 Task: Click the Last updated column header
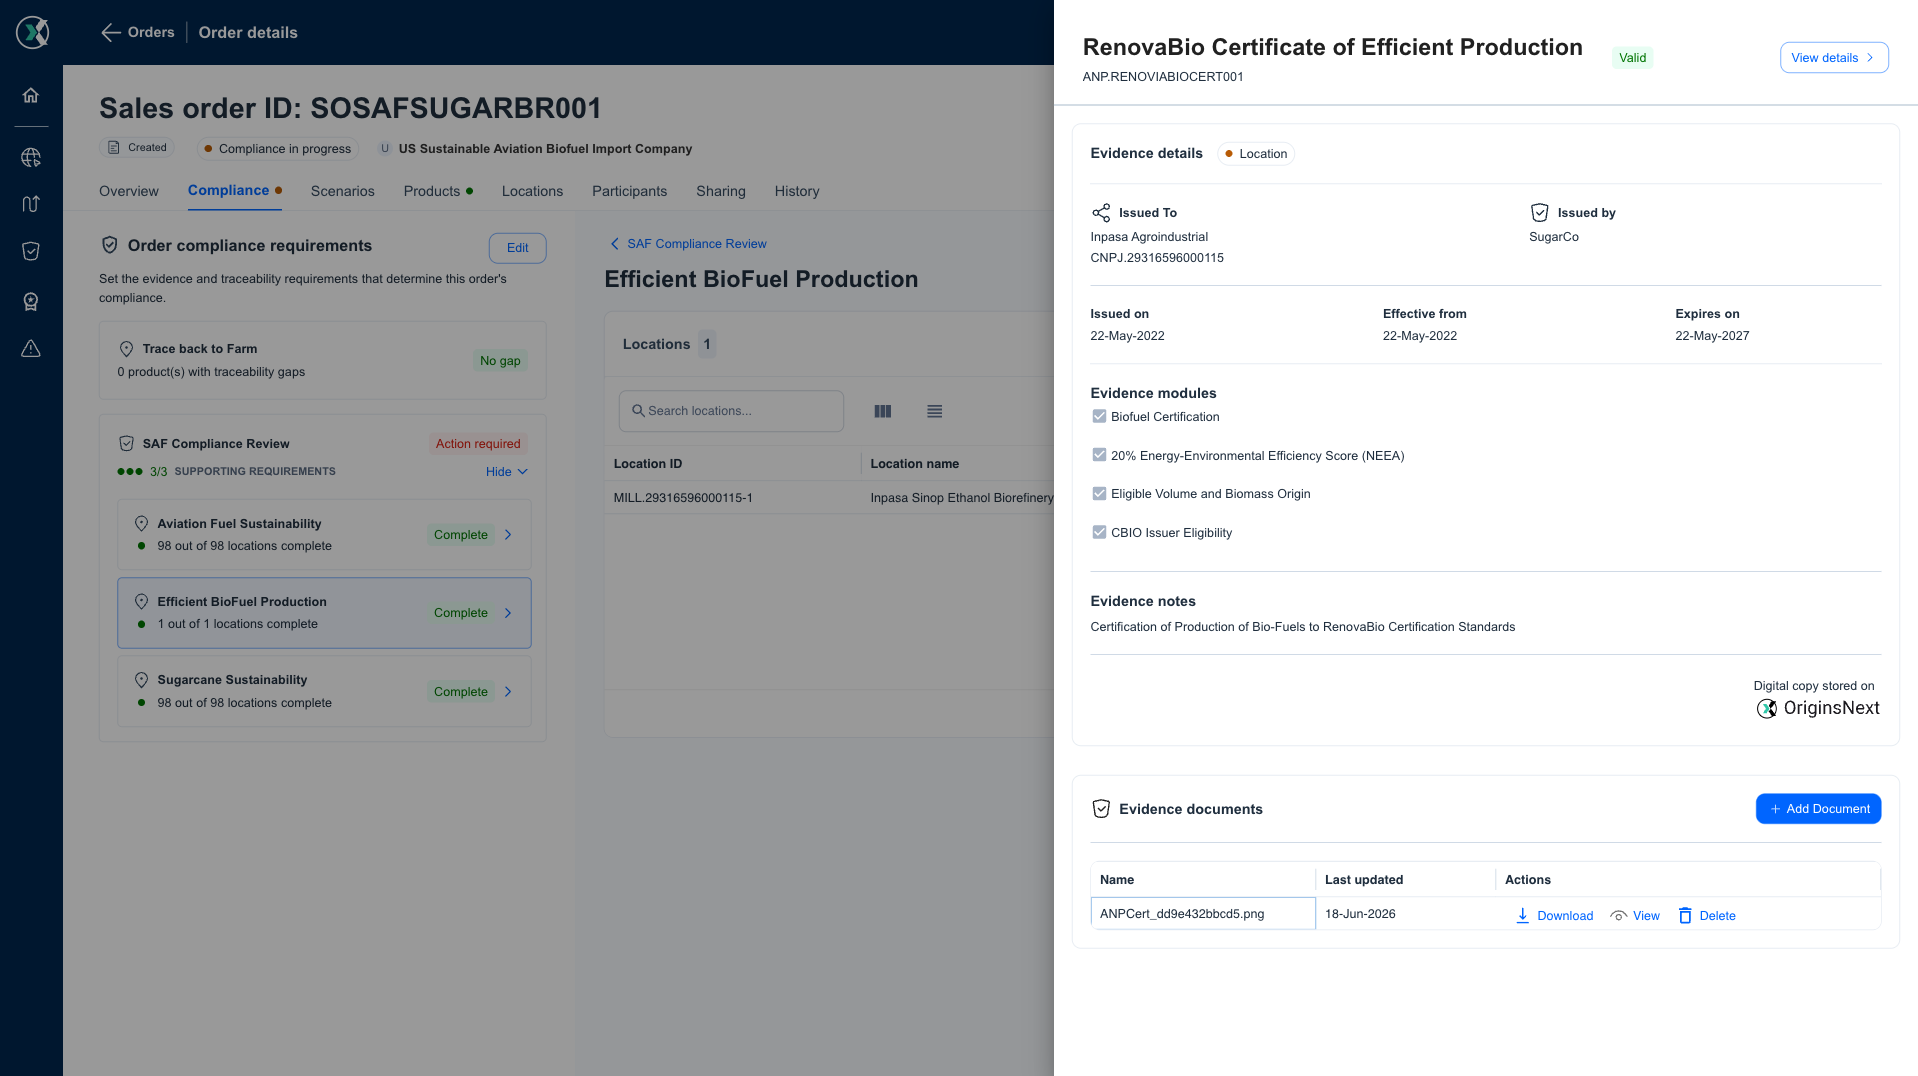[1363, 880]
